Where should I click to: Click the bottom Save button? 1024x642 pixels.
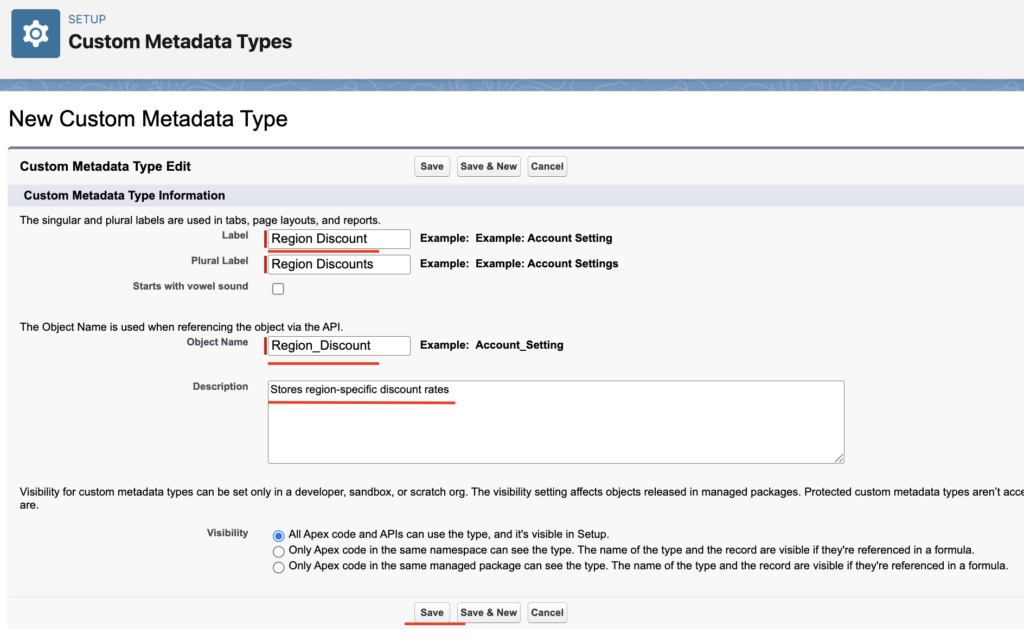[432, 612]
